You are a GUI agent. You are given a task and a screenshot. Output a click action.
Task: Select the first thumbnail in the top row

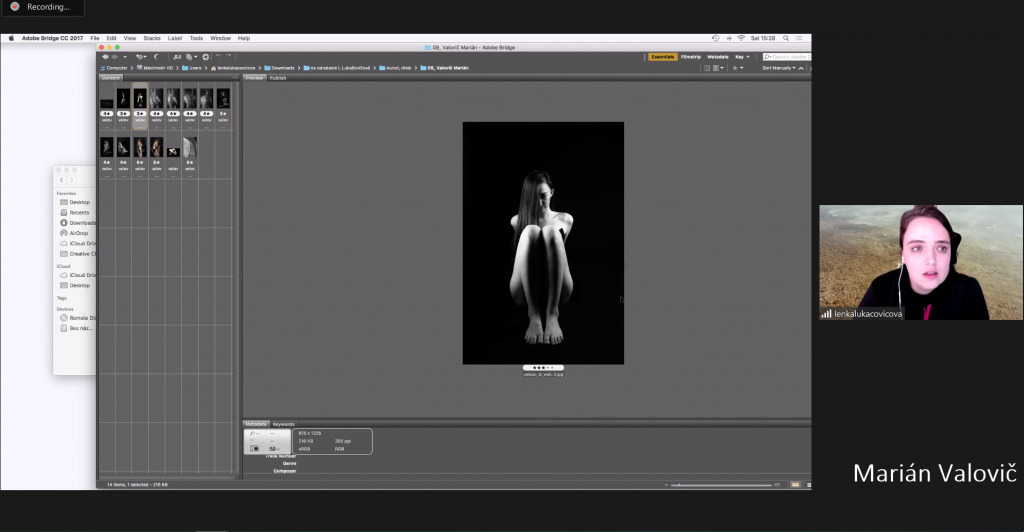pos(106,103)
